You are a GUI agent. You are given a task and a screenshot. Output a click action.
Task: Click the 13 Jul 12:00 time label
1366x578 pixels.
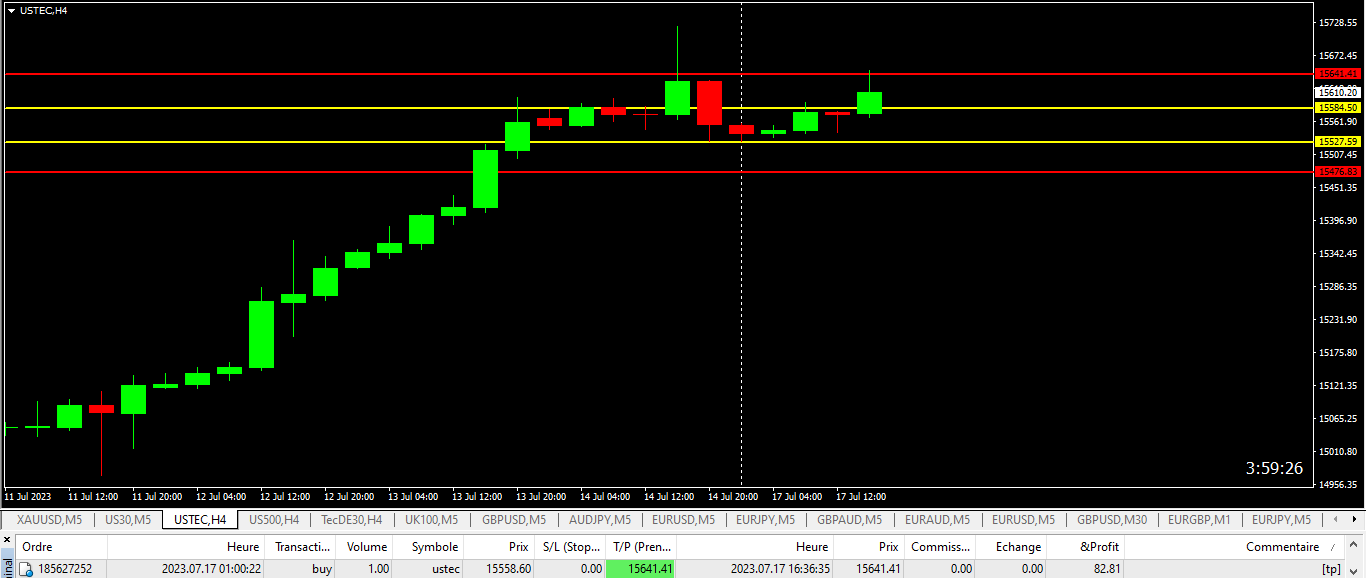477,496
